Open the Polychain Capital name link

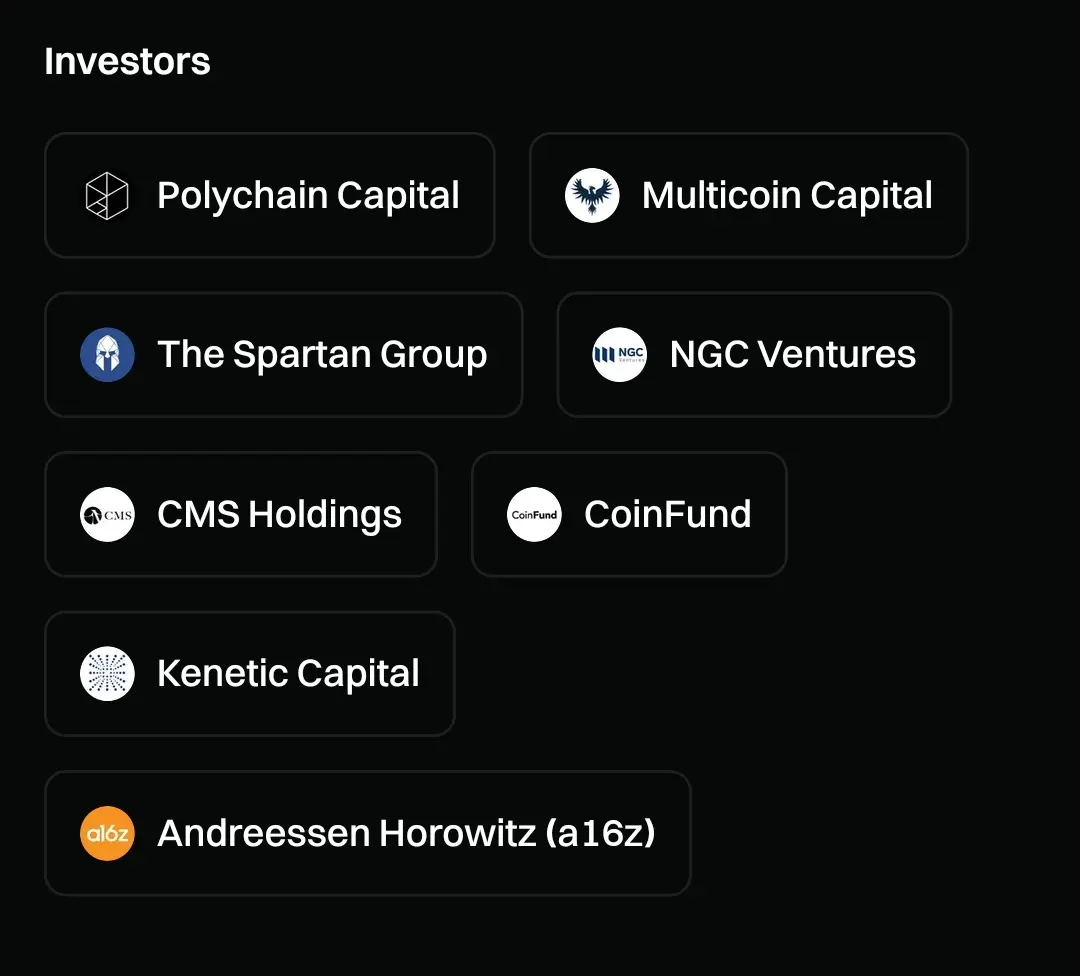tap(308, 195)
